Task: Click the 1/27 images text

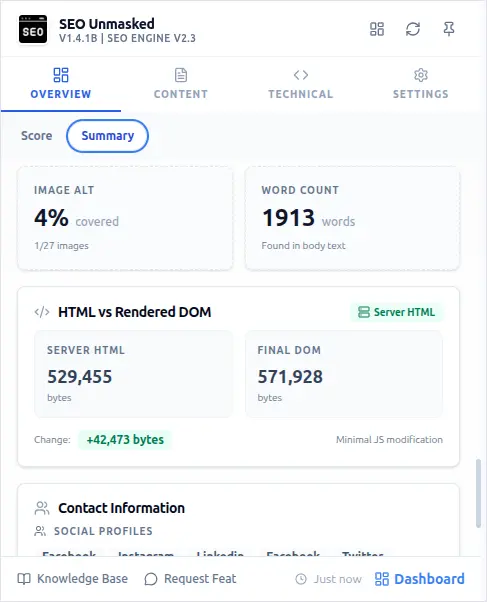Action: tap(61, 246)
